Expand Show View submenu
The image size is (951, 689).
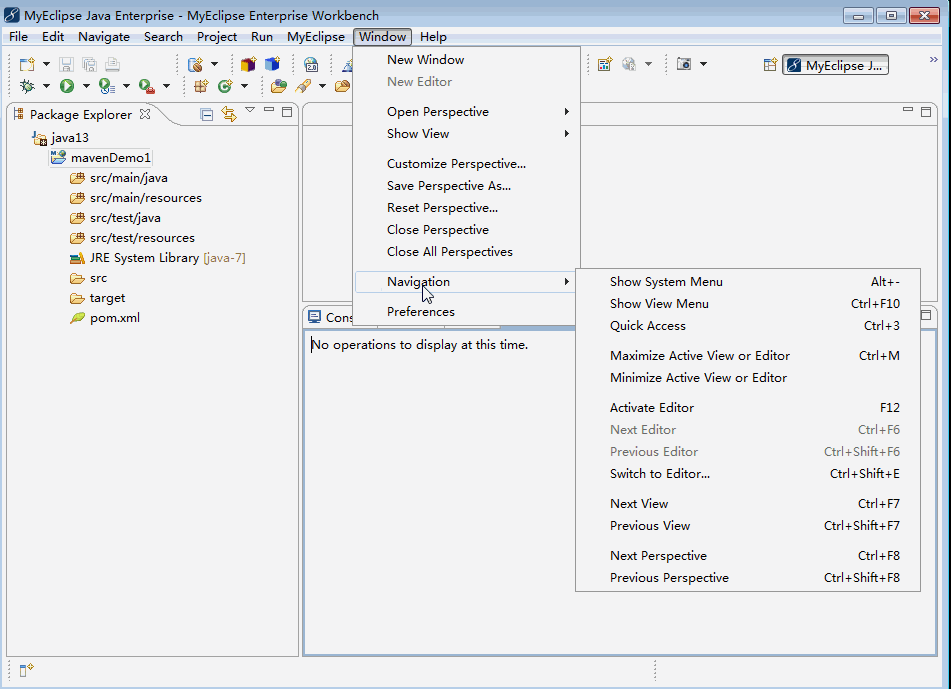click(466, 133)
